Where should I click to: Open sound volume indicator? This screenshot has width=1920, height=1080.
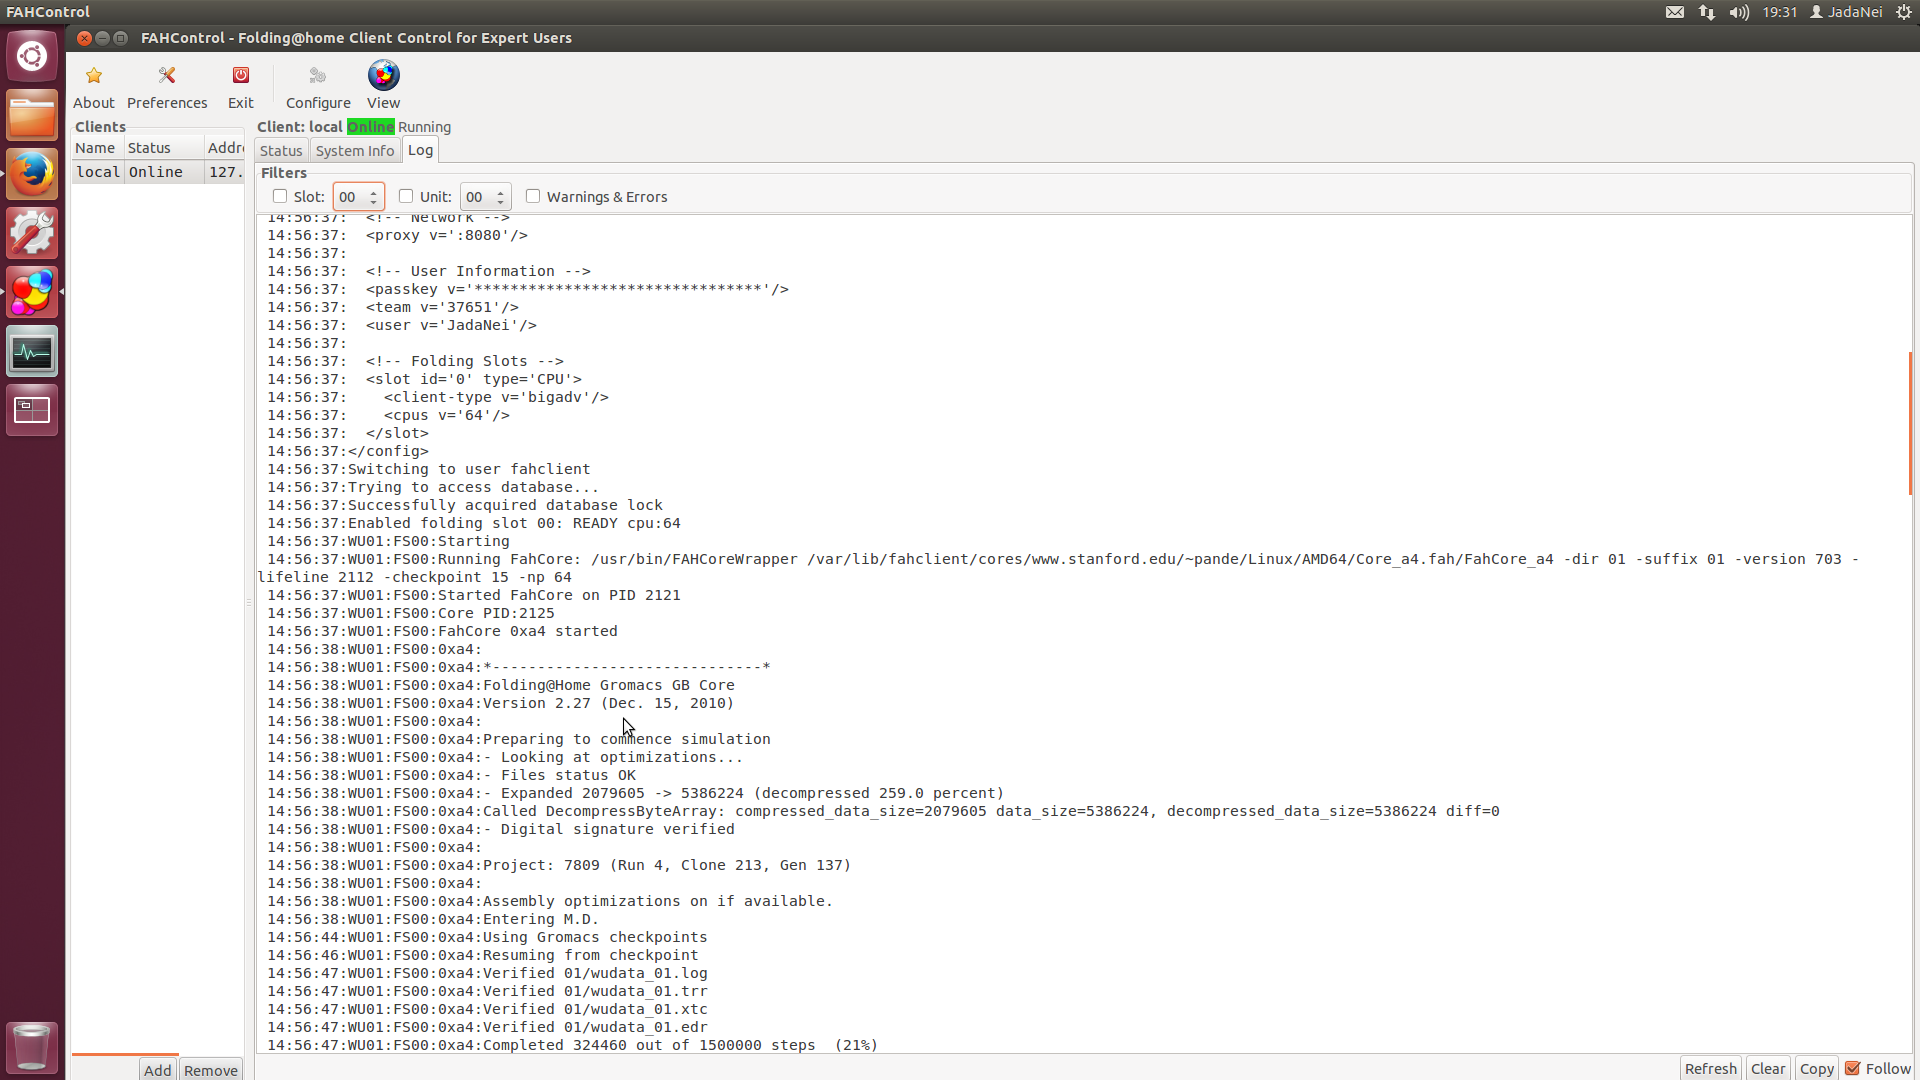1739,12
